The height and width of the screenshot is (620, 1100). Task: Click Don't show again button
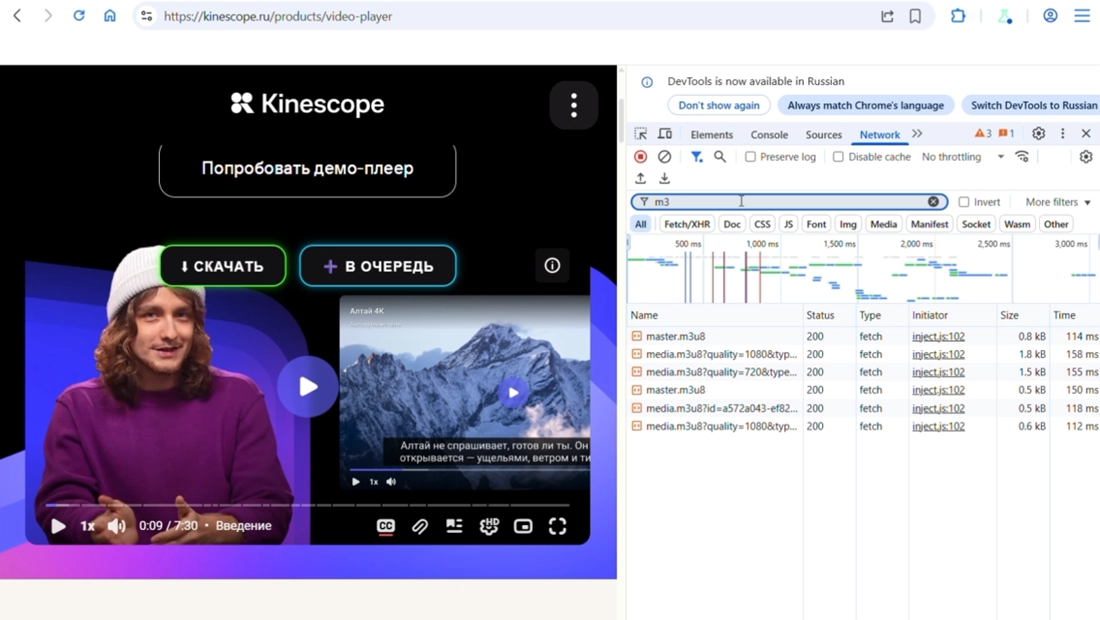718,105
